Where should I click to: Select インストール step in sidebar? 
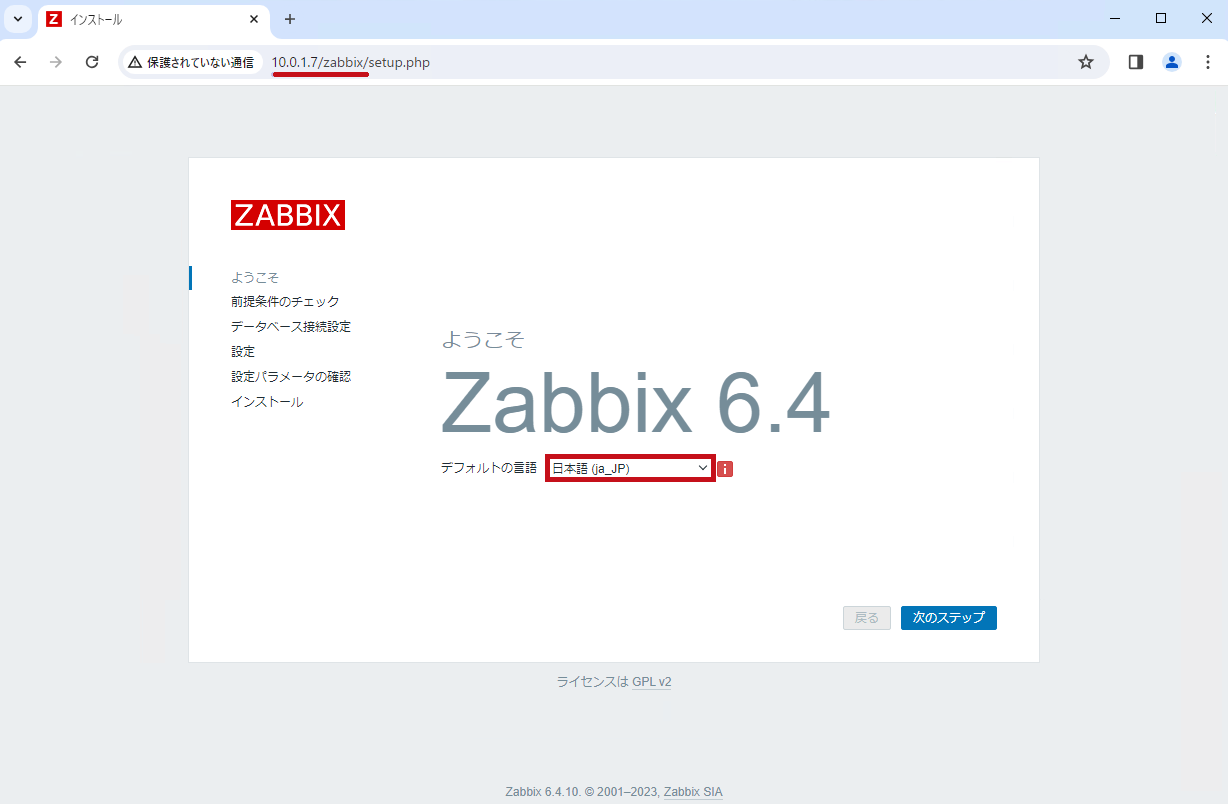point(267,402)
